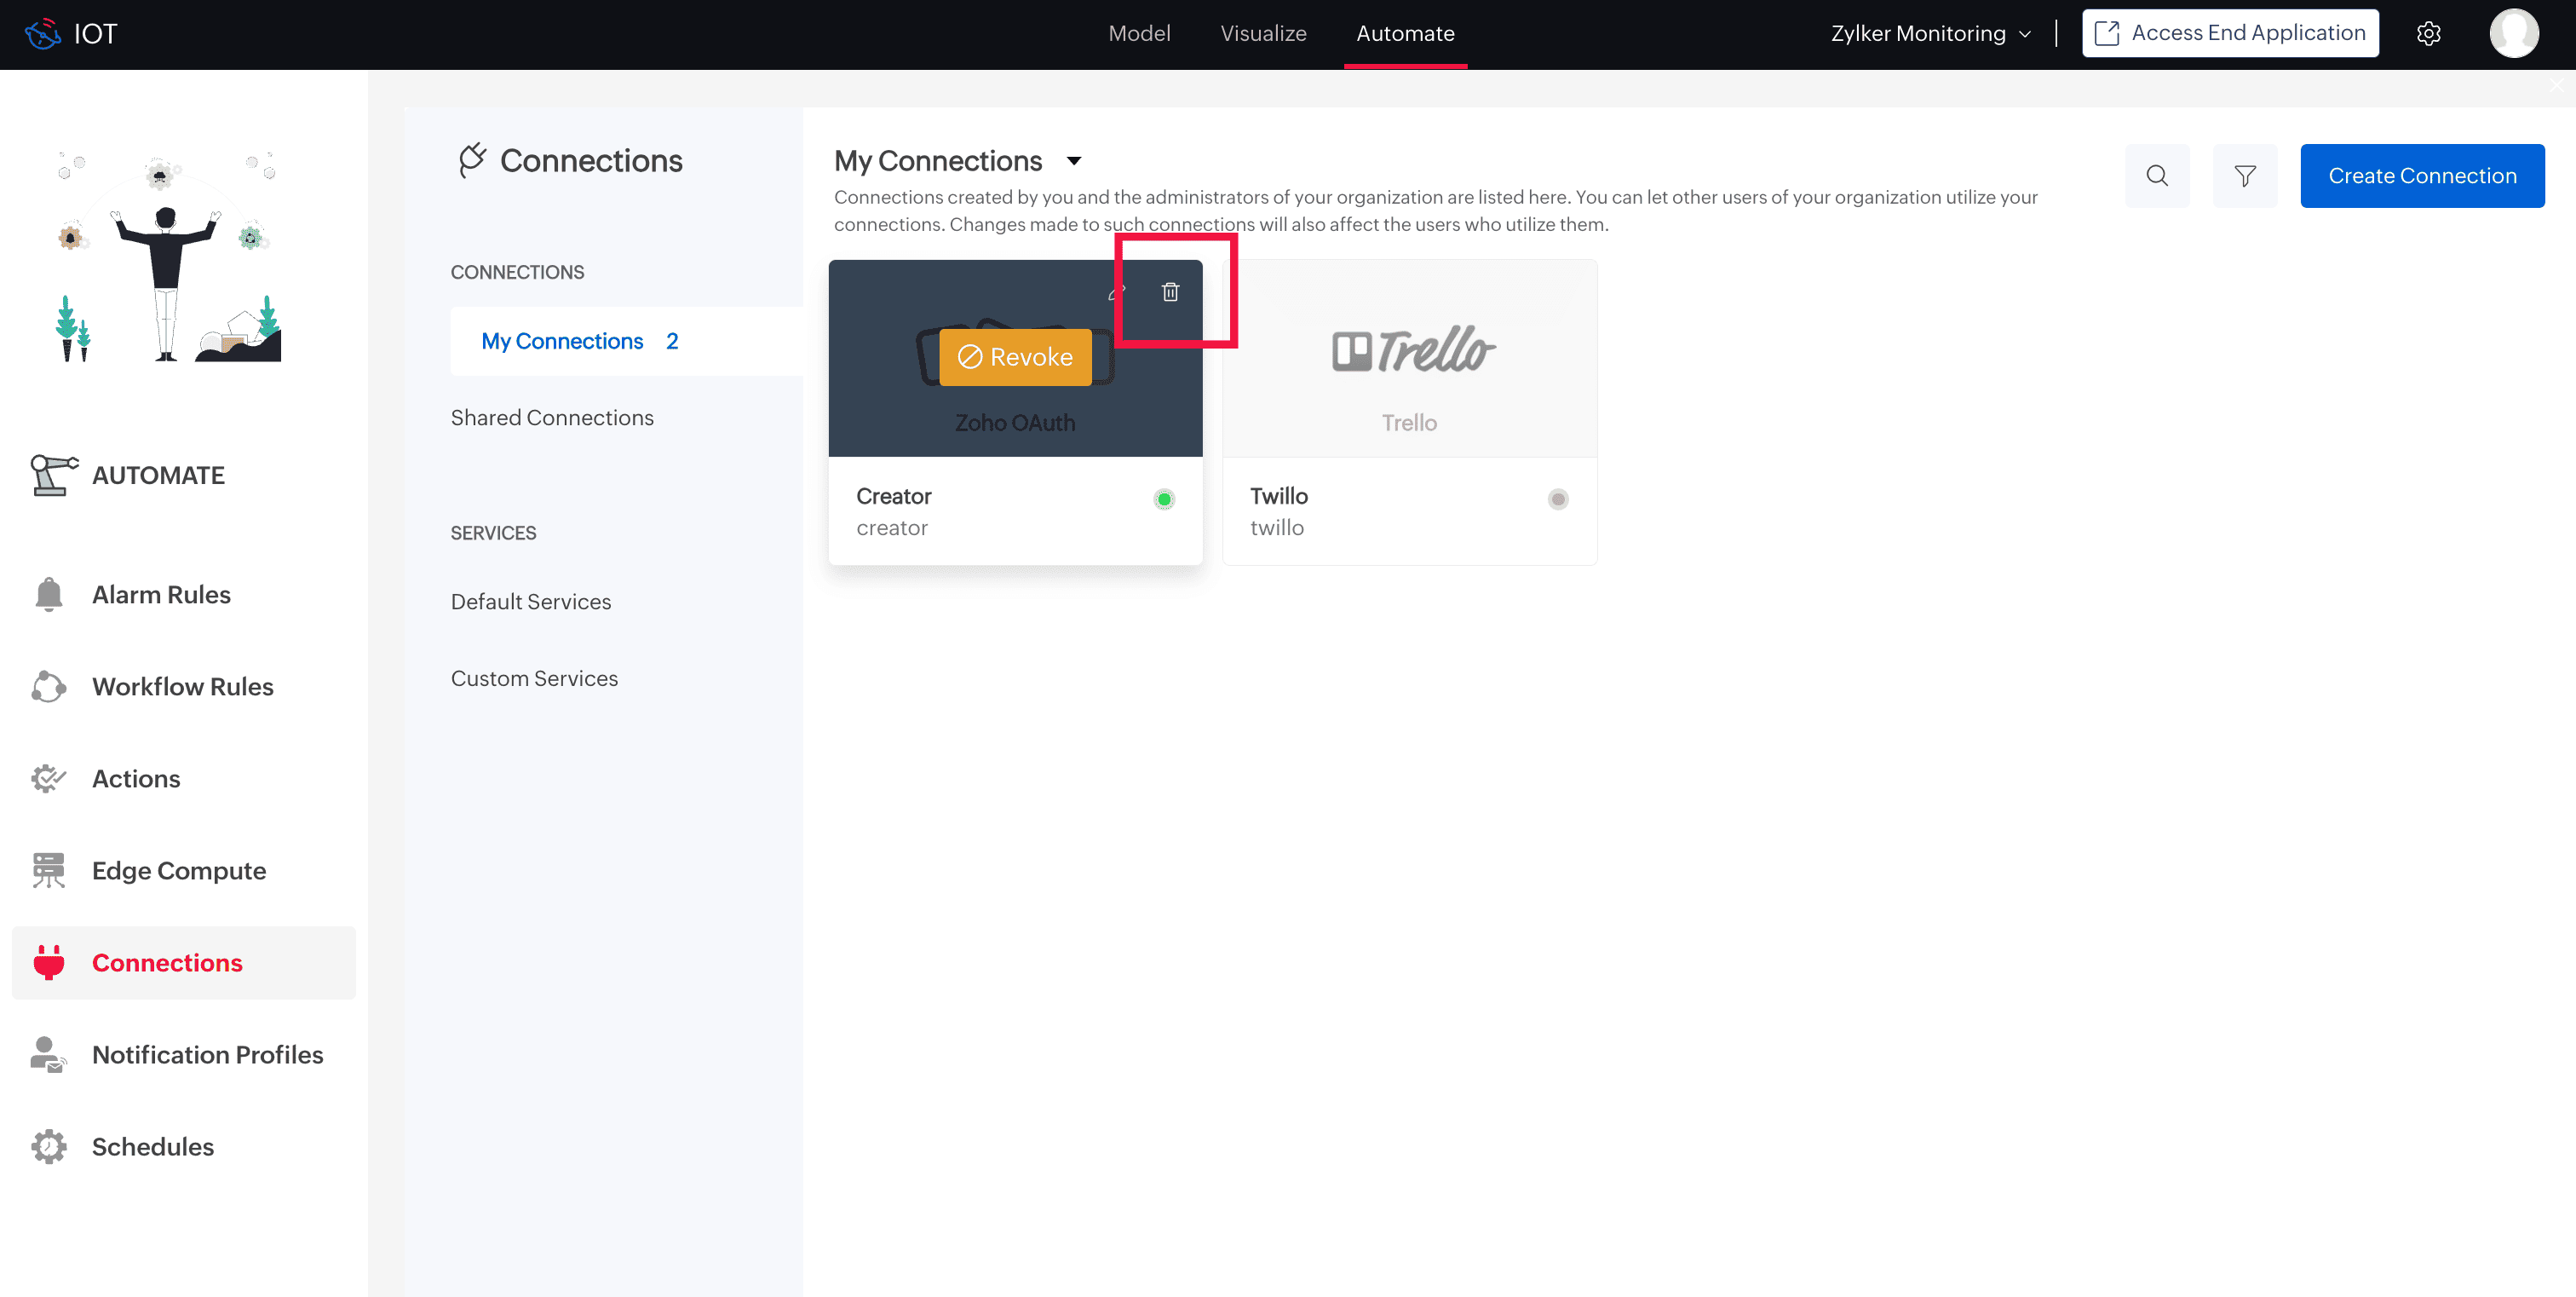
Task: Click the Create Connection button
Action: (2422, 176)
